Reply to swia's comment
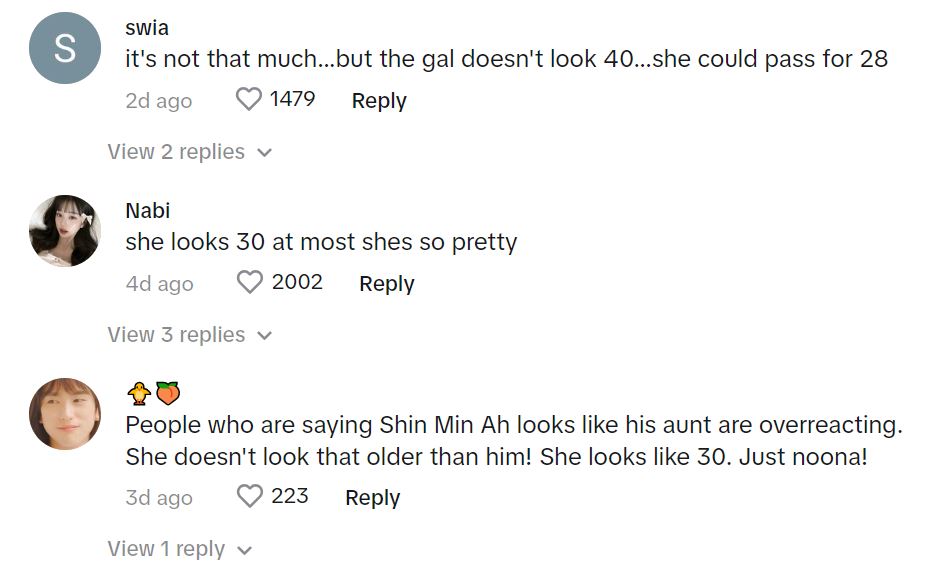947x574 pixels. click(379, 101)
